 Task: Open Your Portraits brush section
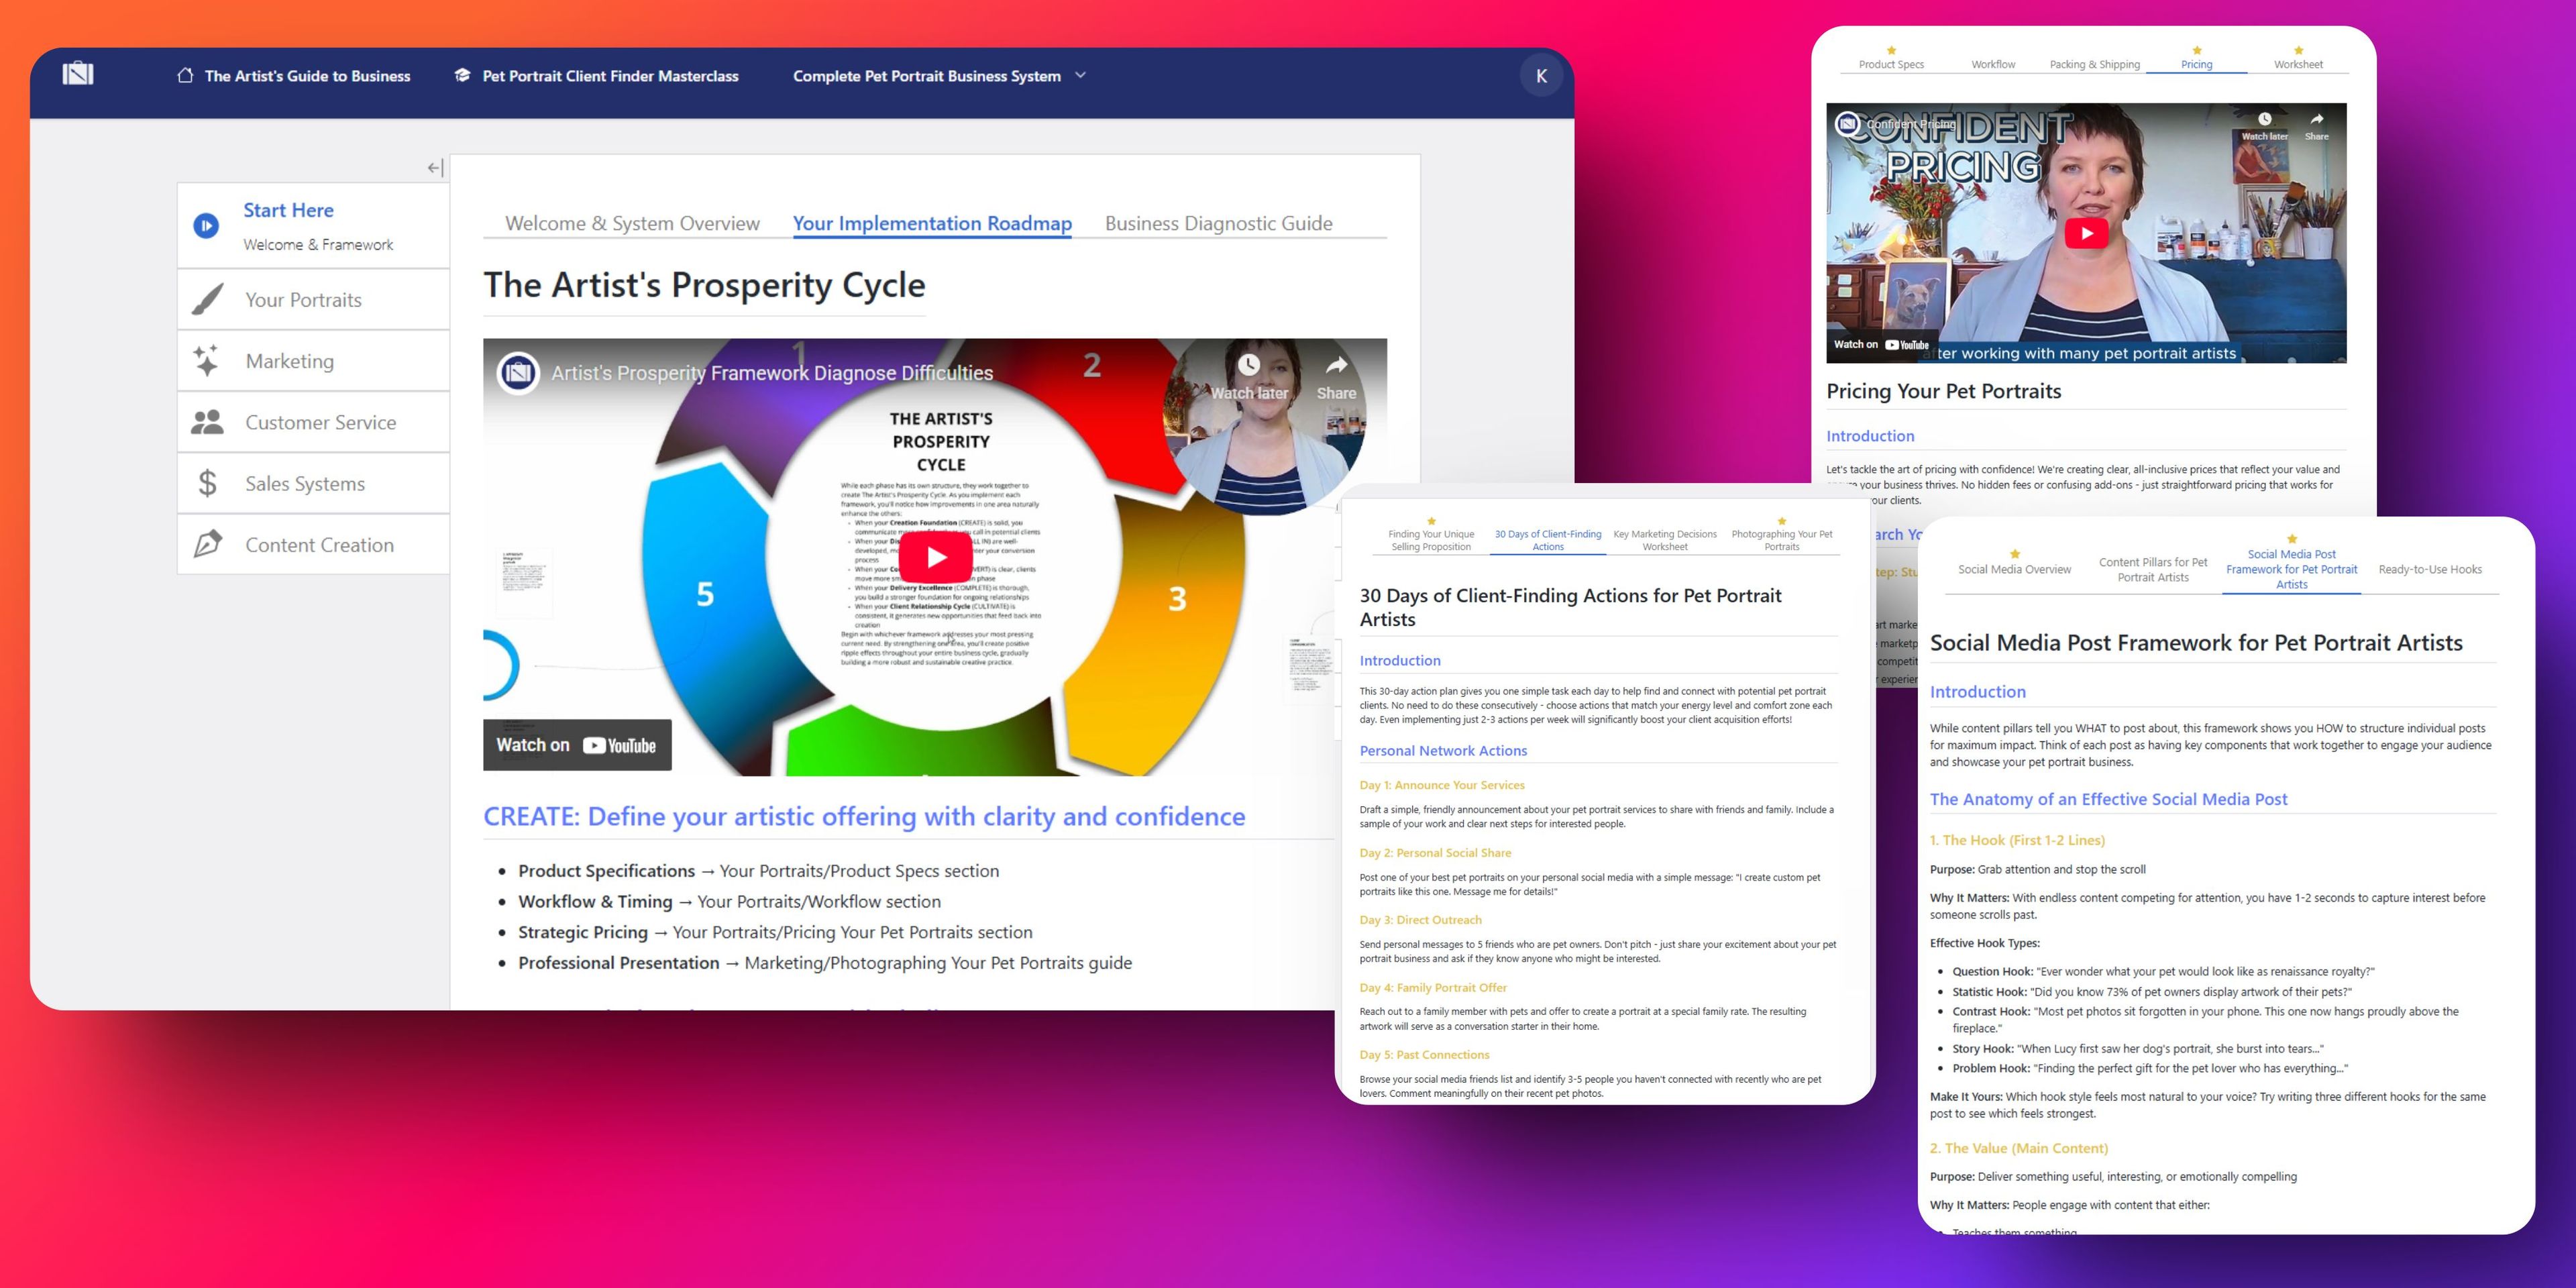pyautogui.click(x=304, y=300)
